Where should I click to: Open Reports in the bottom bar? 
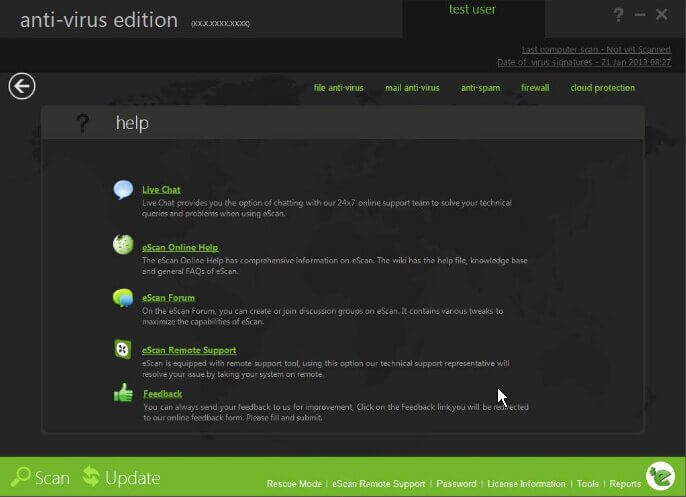(x=625, y=483)
